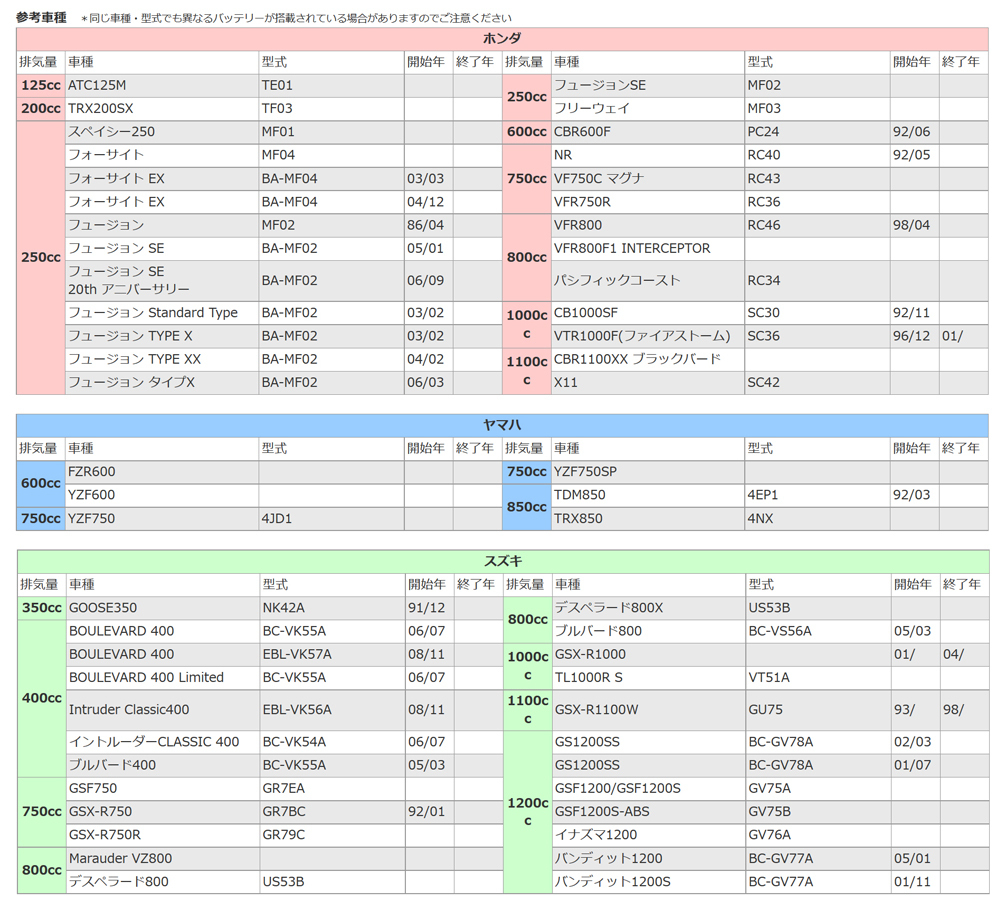Select the VTR1000F(ファイアストーム) cell

pos(648,336)
